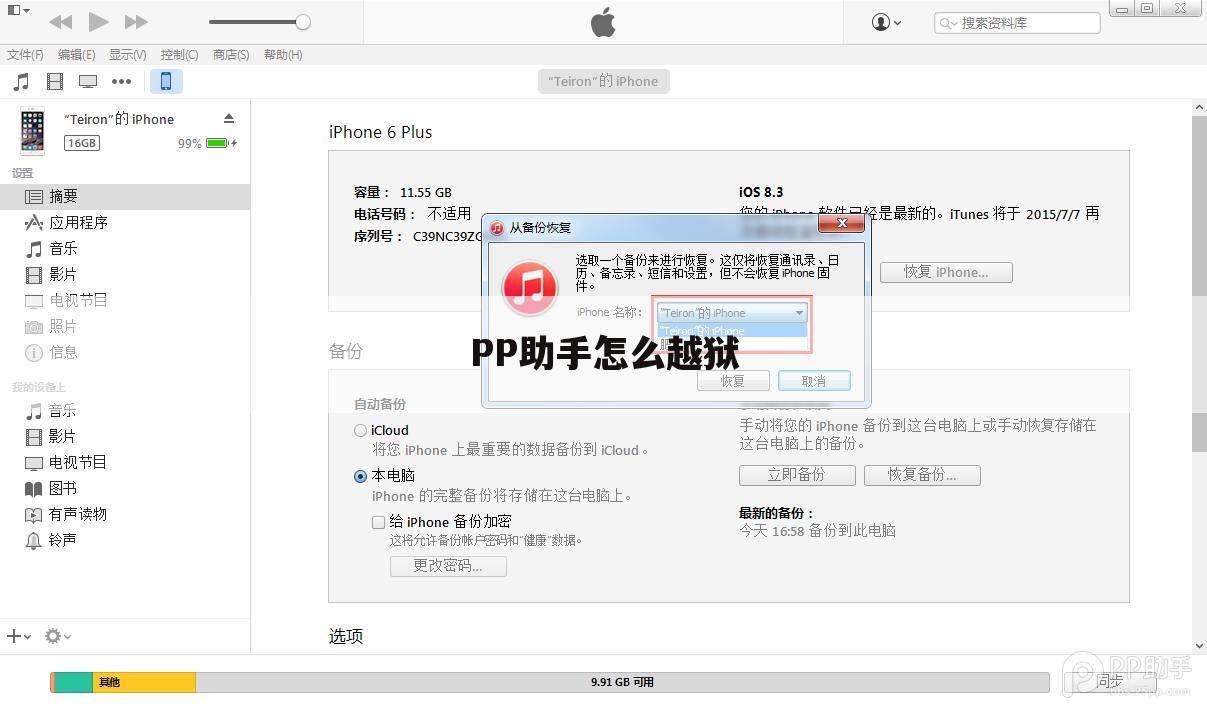This screenshot has height=710, width=1207.
Task: Click the 恢复备份... button
Action: click(922, 475)
